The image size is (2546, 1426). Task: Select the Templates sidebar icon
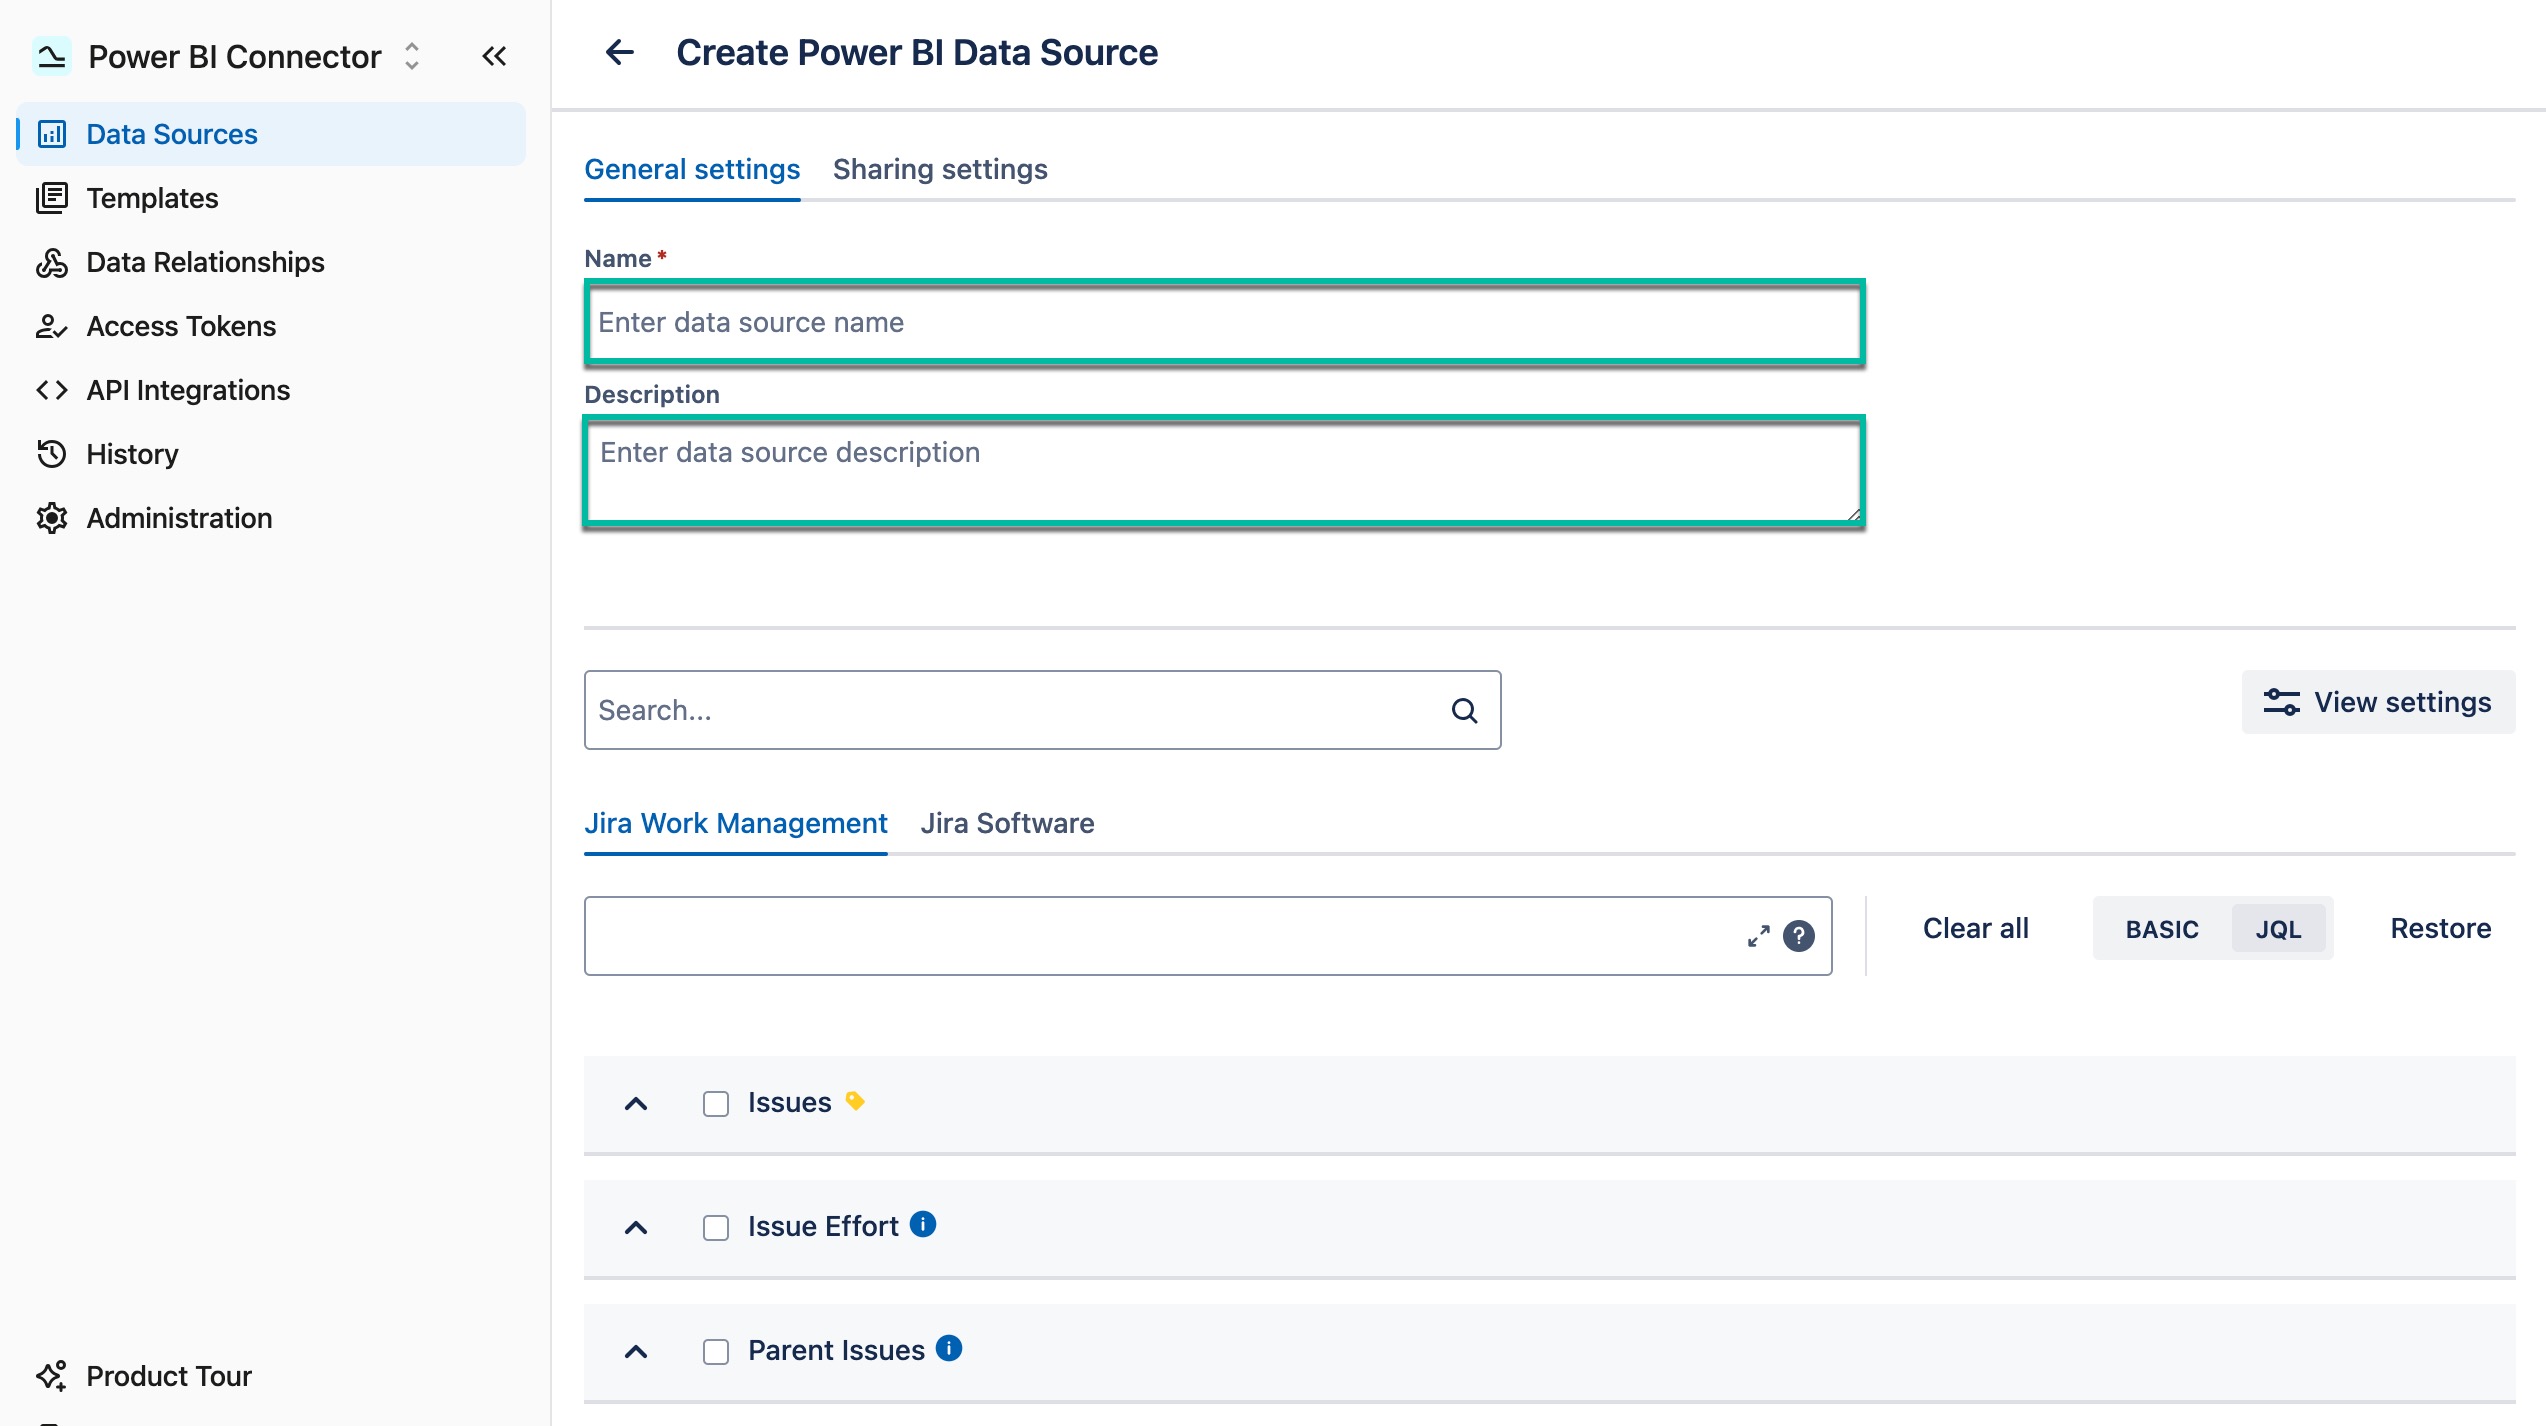(x=53, y=197)
